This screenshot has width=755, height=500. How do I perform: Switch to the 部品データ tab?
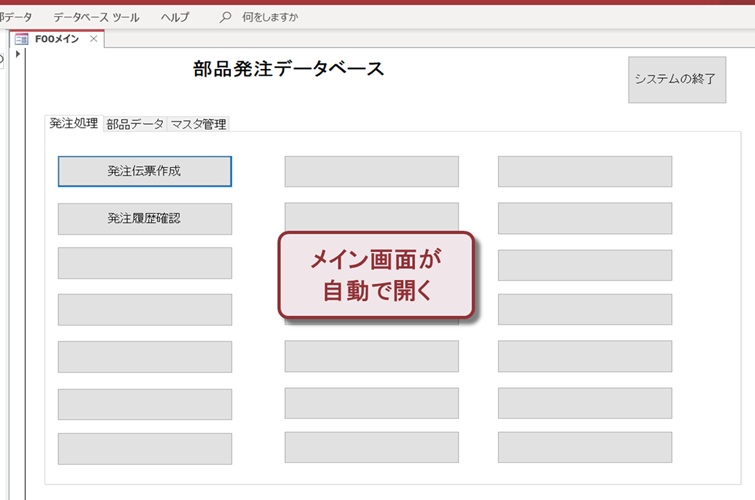point(135,125)
